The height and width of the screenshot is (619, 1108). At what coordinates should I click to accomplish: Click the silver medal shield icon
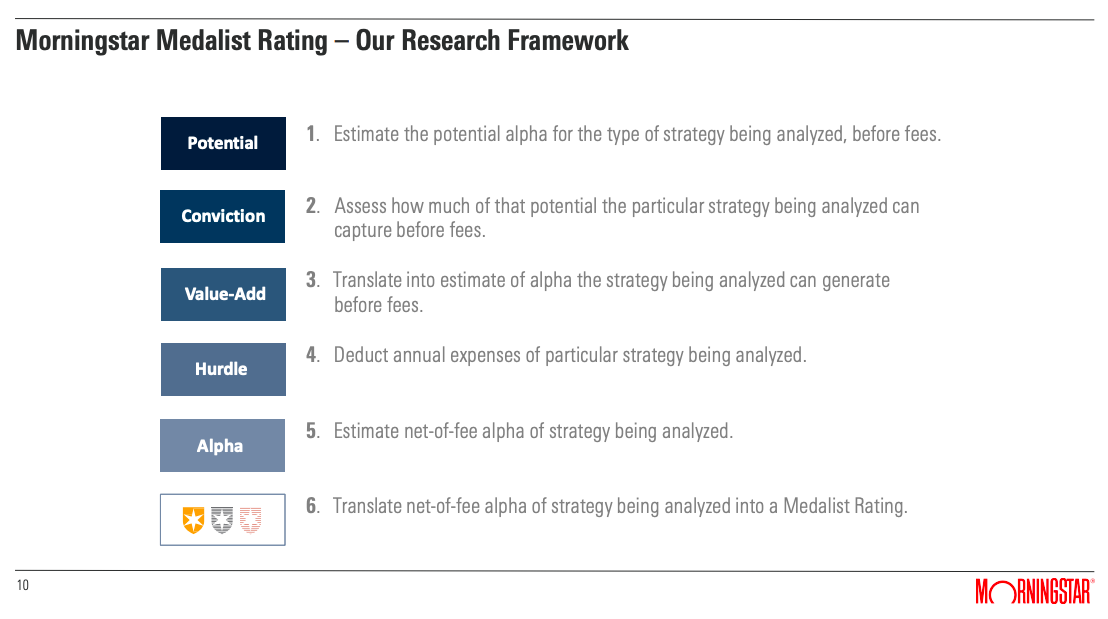point(222,520)
